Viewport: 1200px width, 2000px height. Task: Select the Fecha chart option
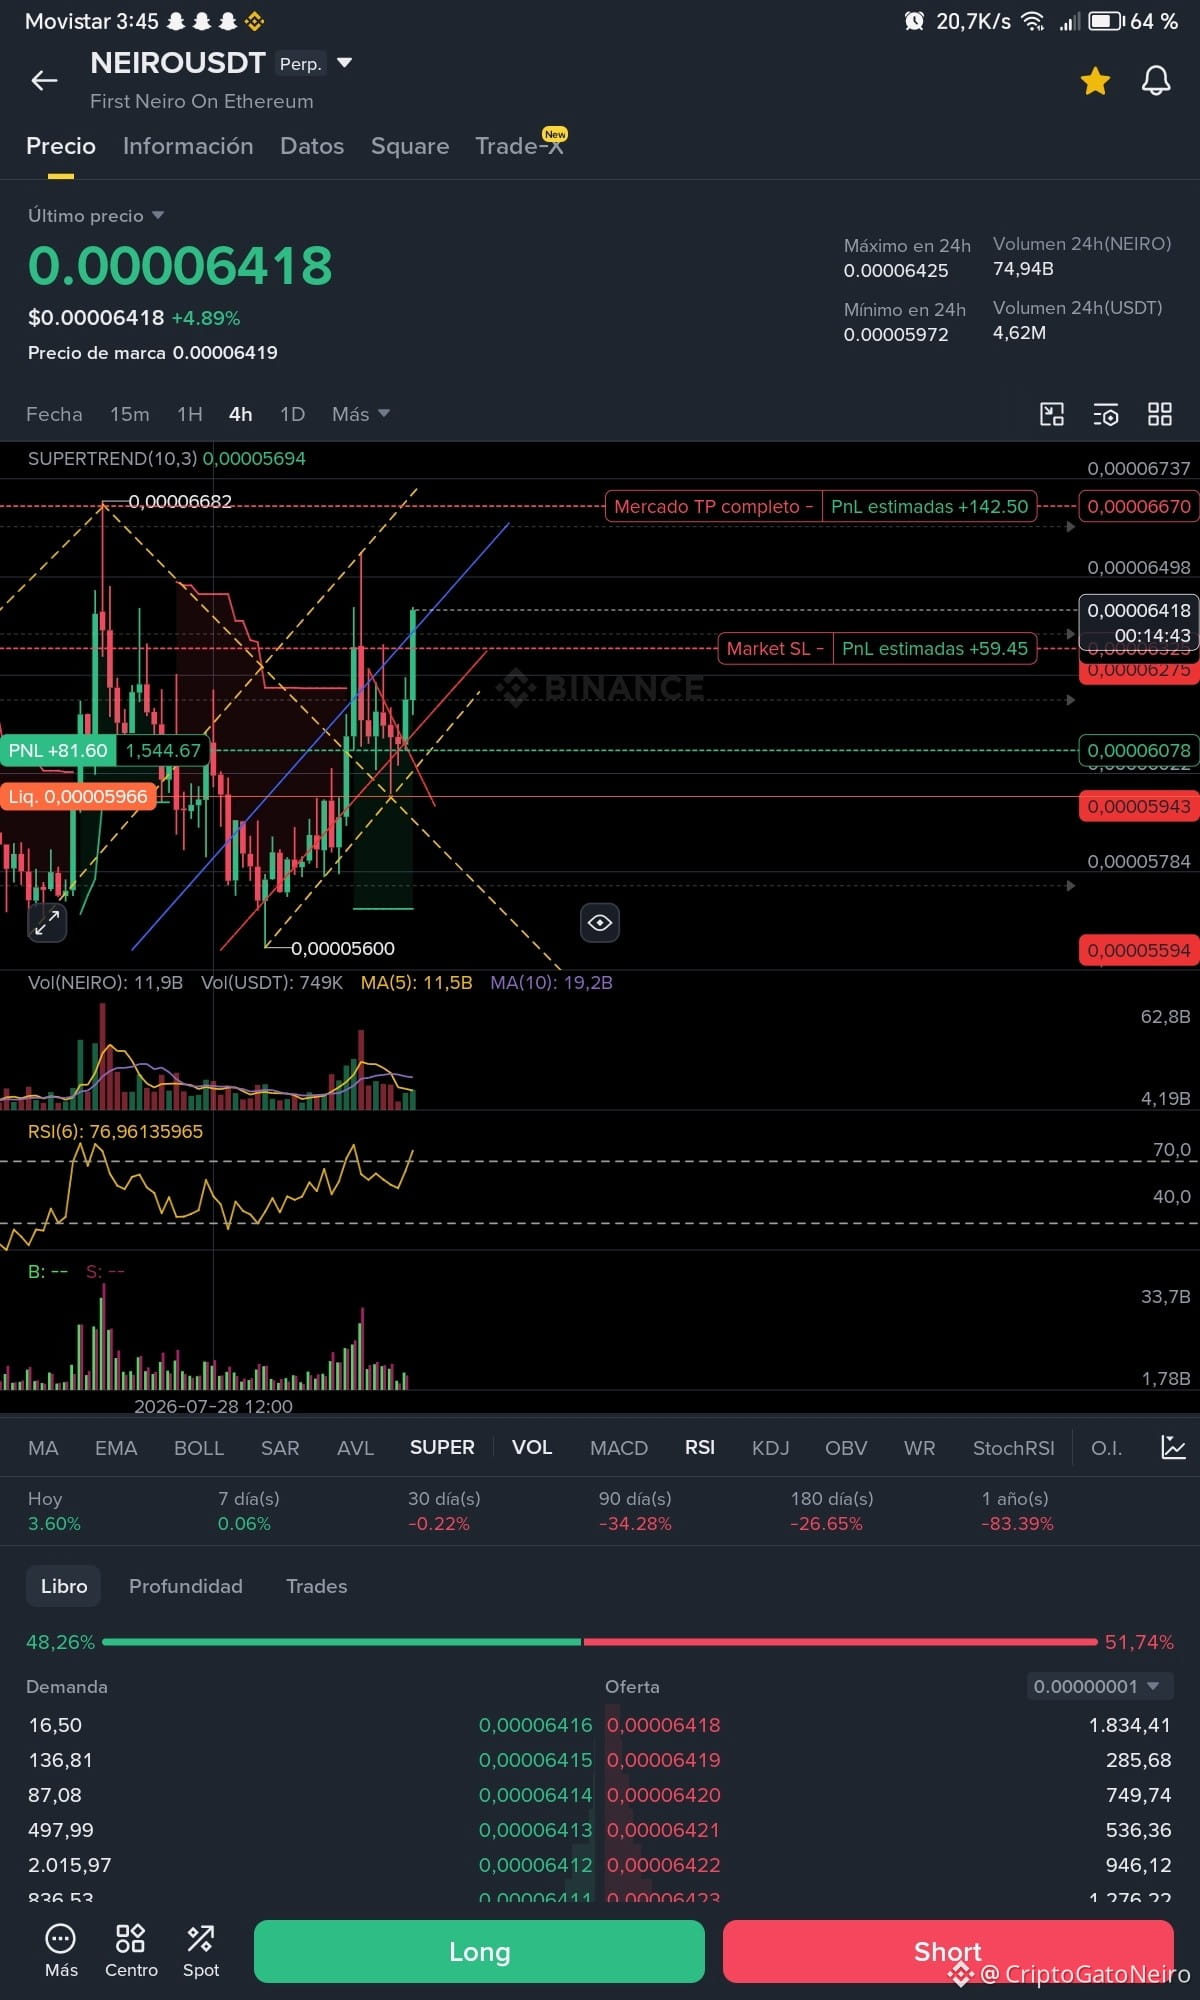[54, 414]
